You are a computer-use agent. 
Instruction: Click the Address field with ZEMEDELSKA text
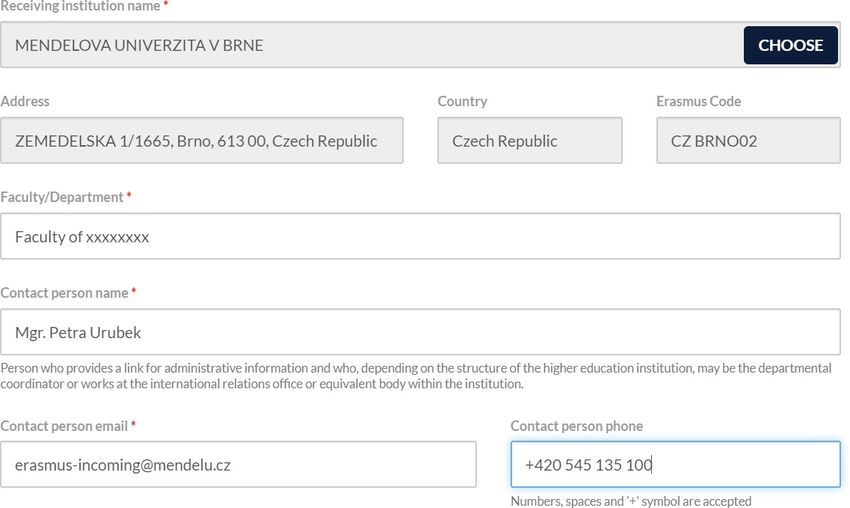point(202,140)
